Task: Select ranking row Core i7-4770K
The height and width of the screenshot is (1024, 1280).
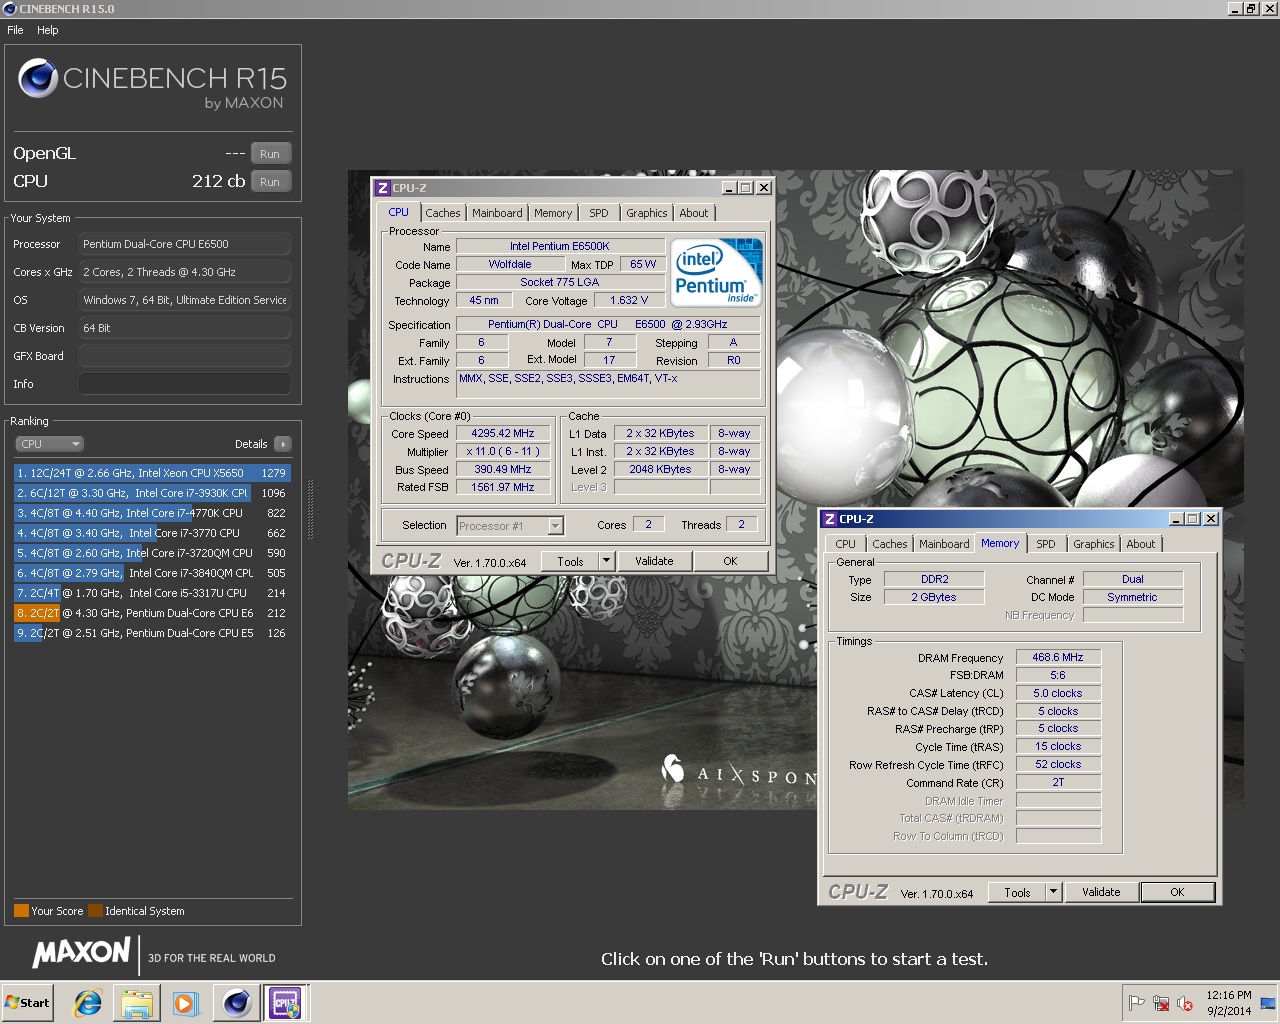Action: (x=152, y=513)
